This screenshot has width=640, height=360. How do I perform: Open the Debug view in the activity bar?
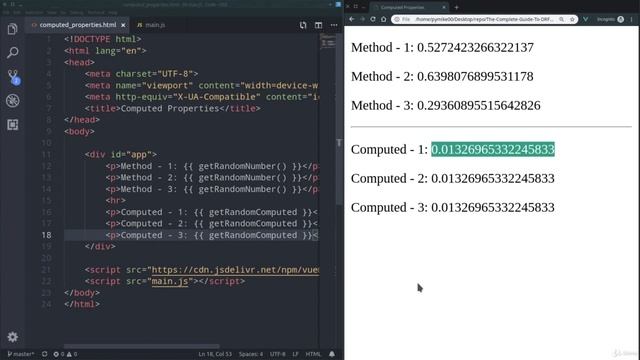(13, 100)
